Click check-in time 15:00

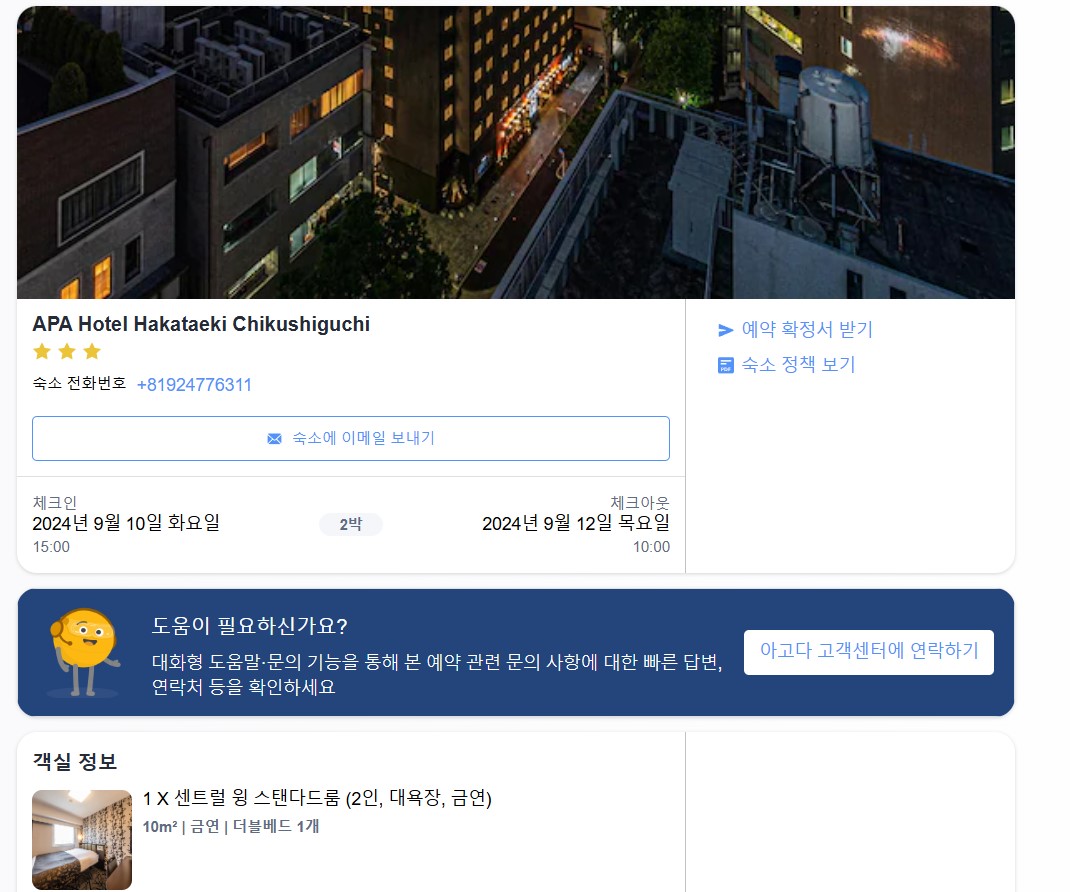51,547
